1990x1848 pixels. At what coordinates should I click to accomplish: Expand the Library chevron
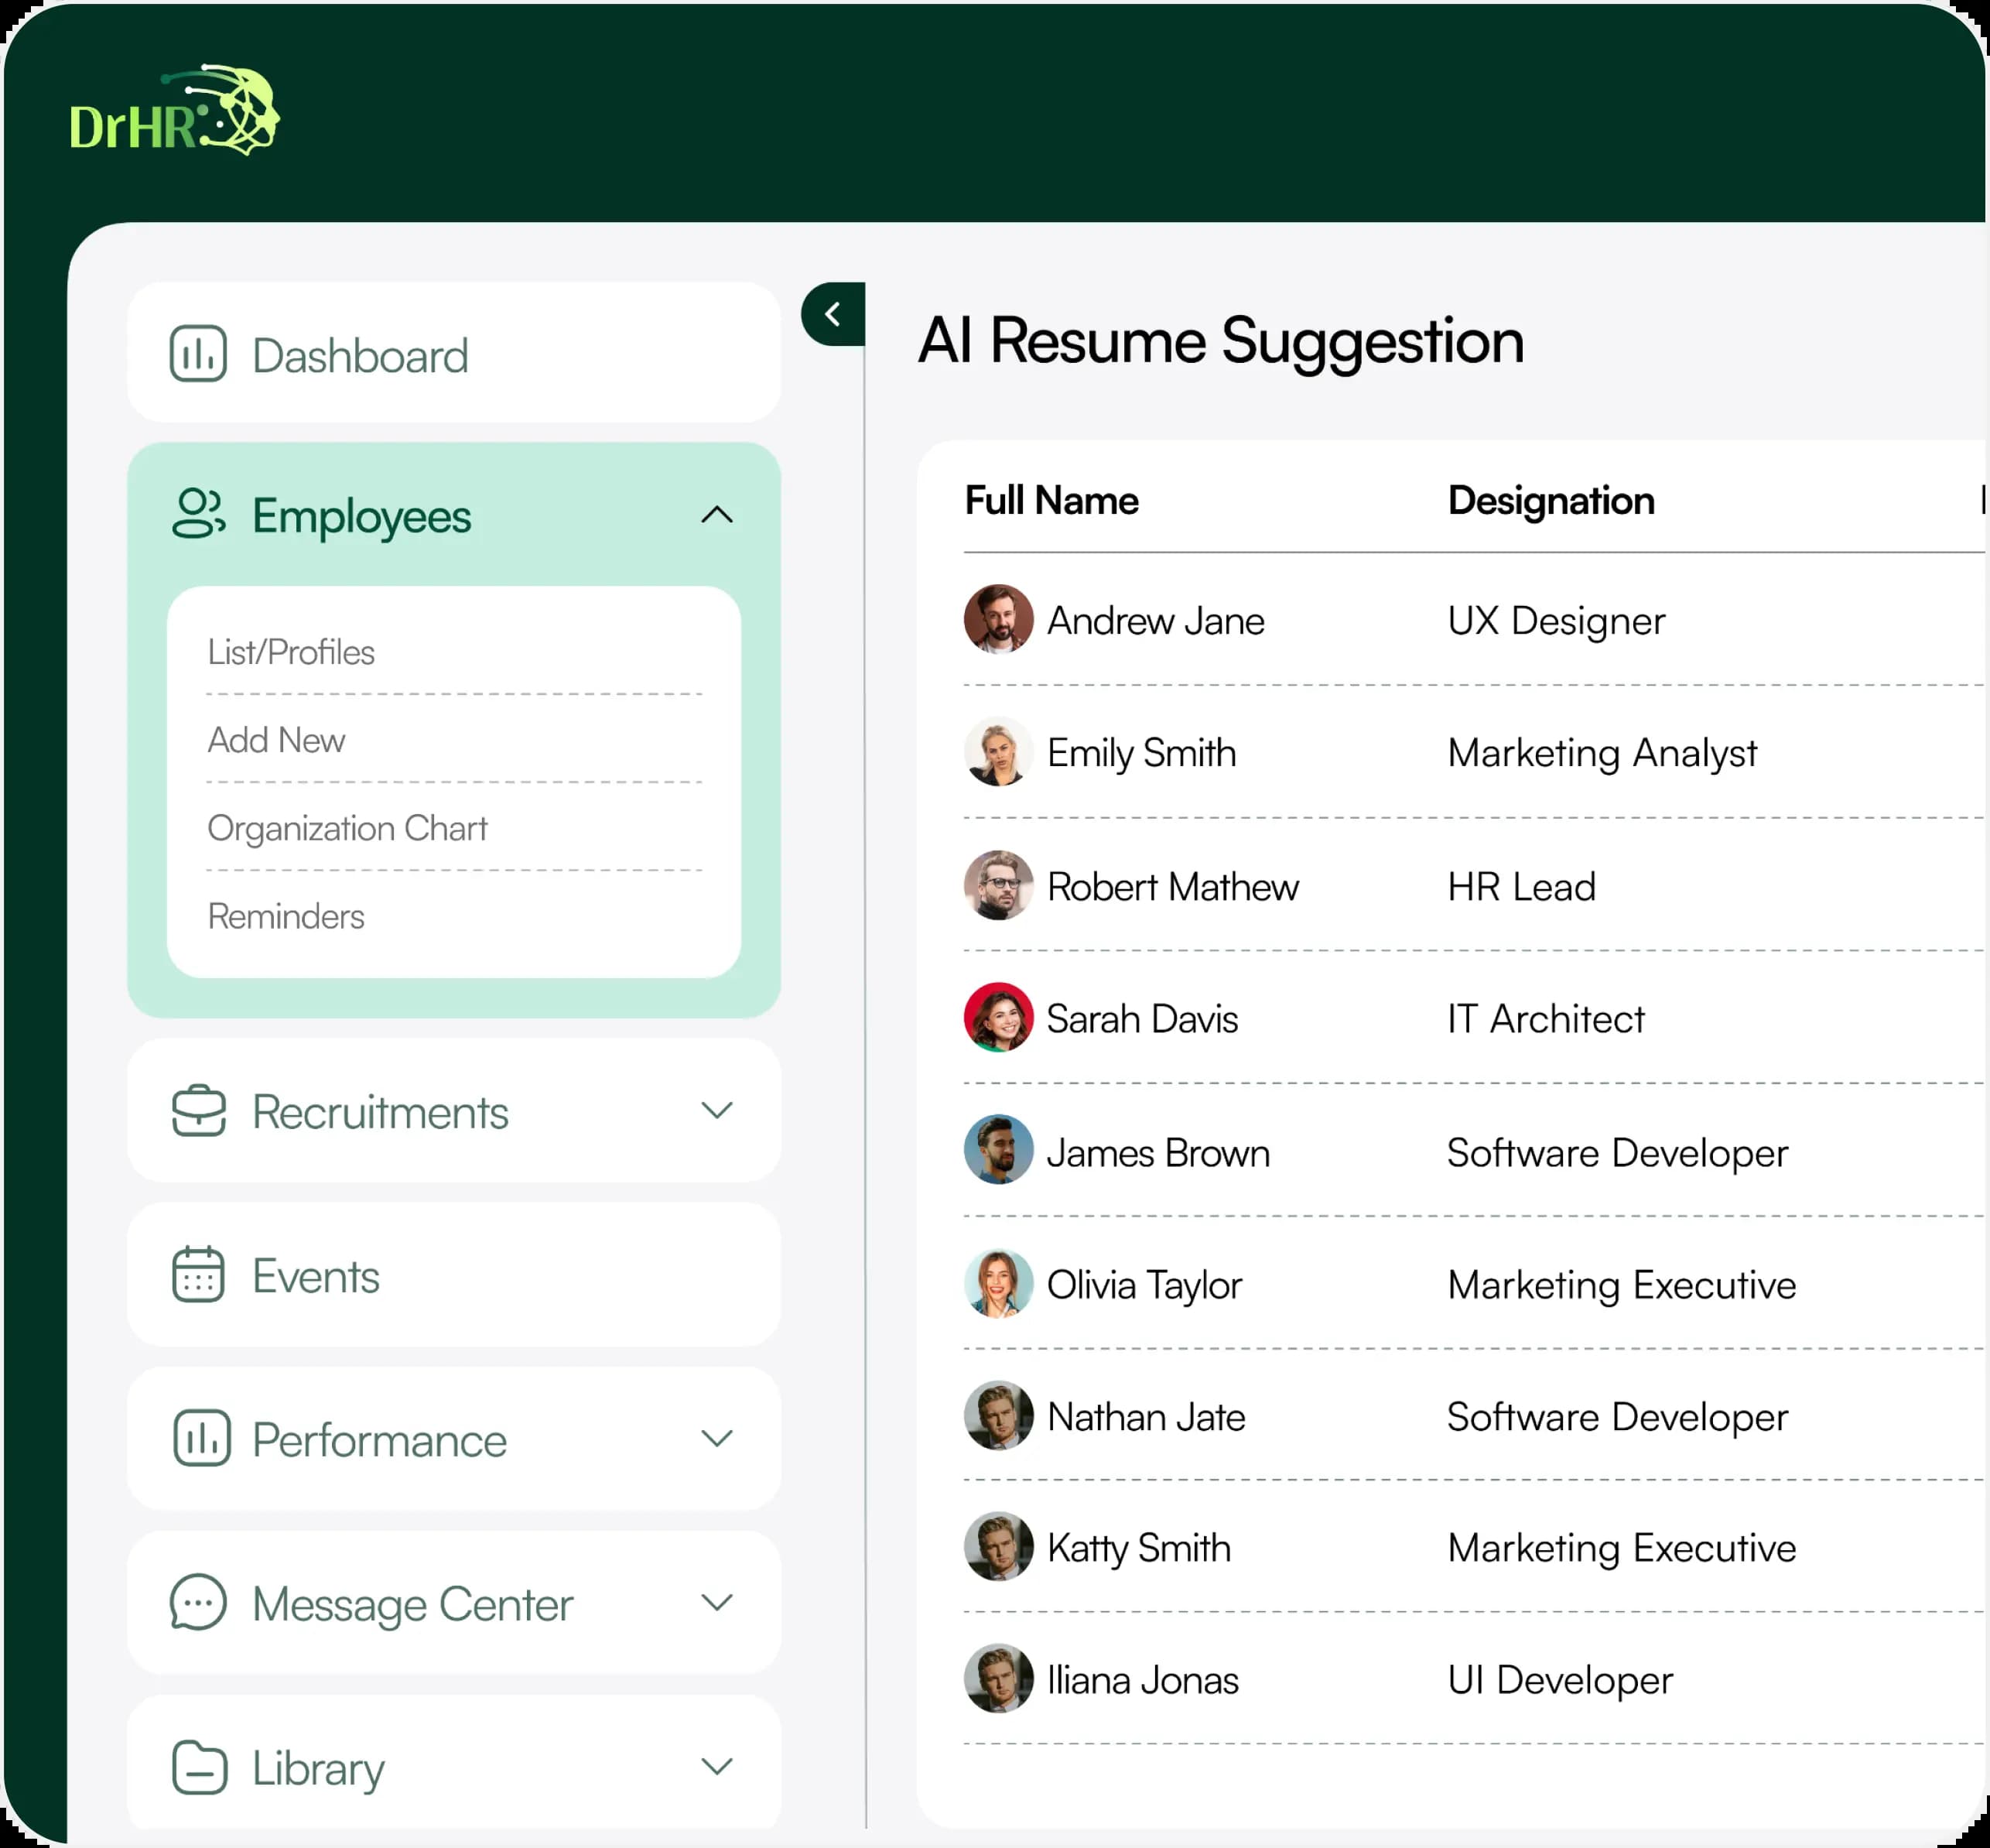(x=717, y=1766)
